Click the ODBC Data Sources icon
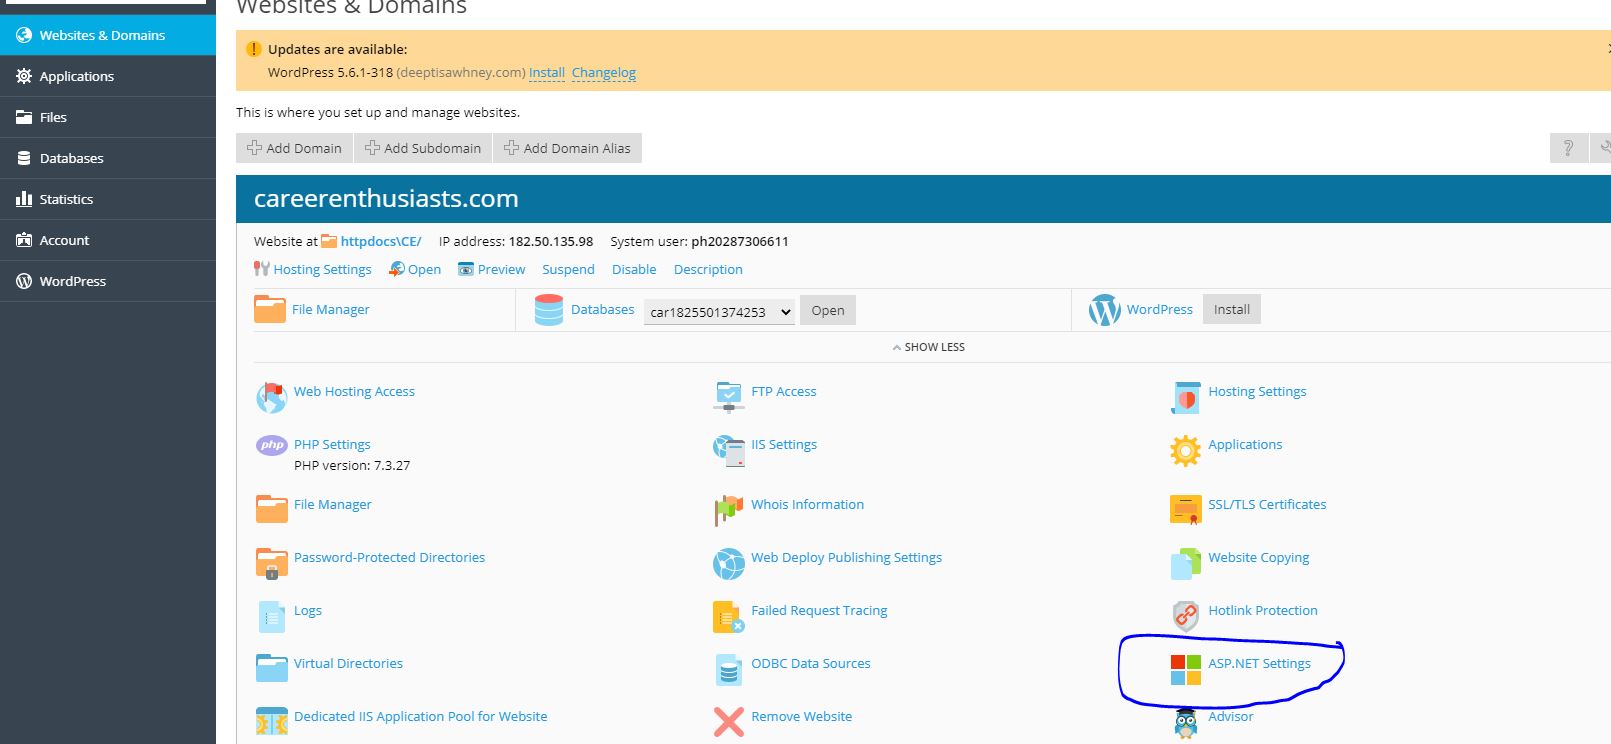The image size is (1611, 744). tap(729, 670)
